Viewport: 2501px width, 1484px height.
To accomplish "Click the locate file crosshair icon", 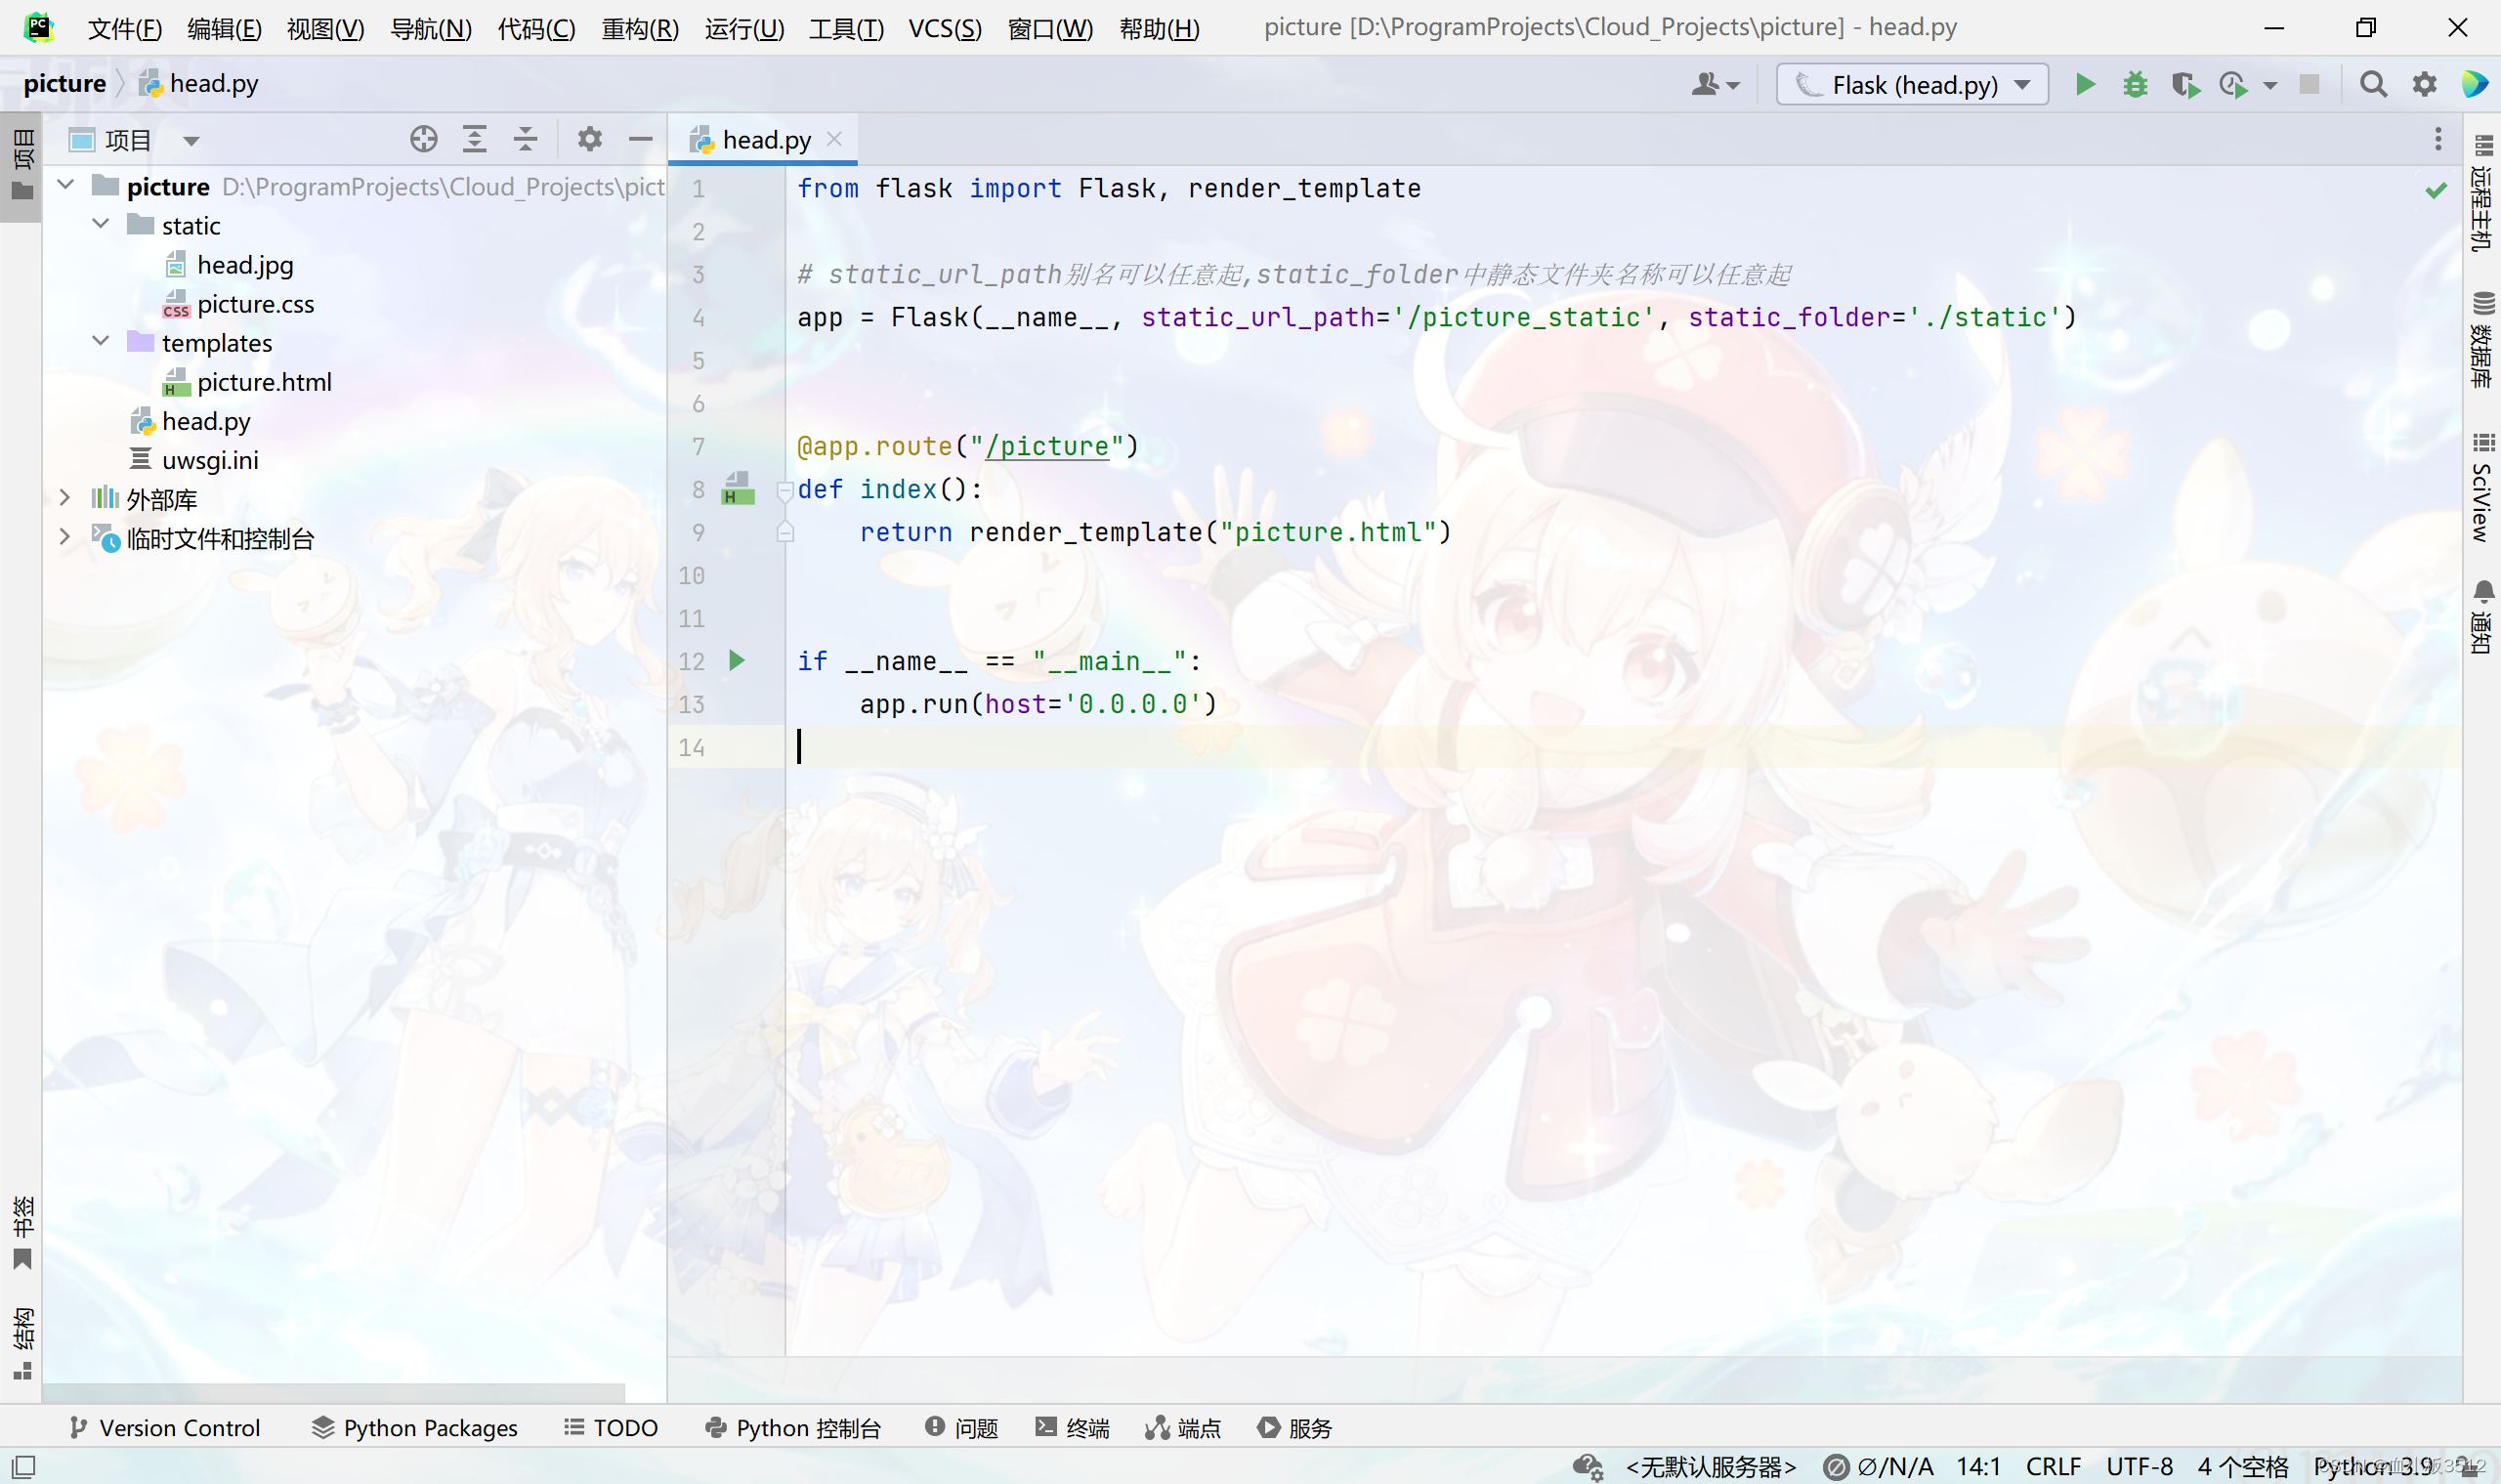I will (423, 140).
